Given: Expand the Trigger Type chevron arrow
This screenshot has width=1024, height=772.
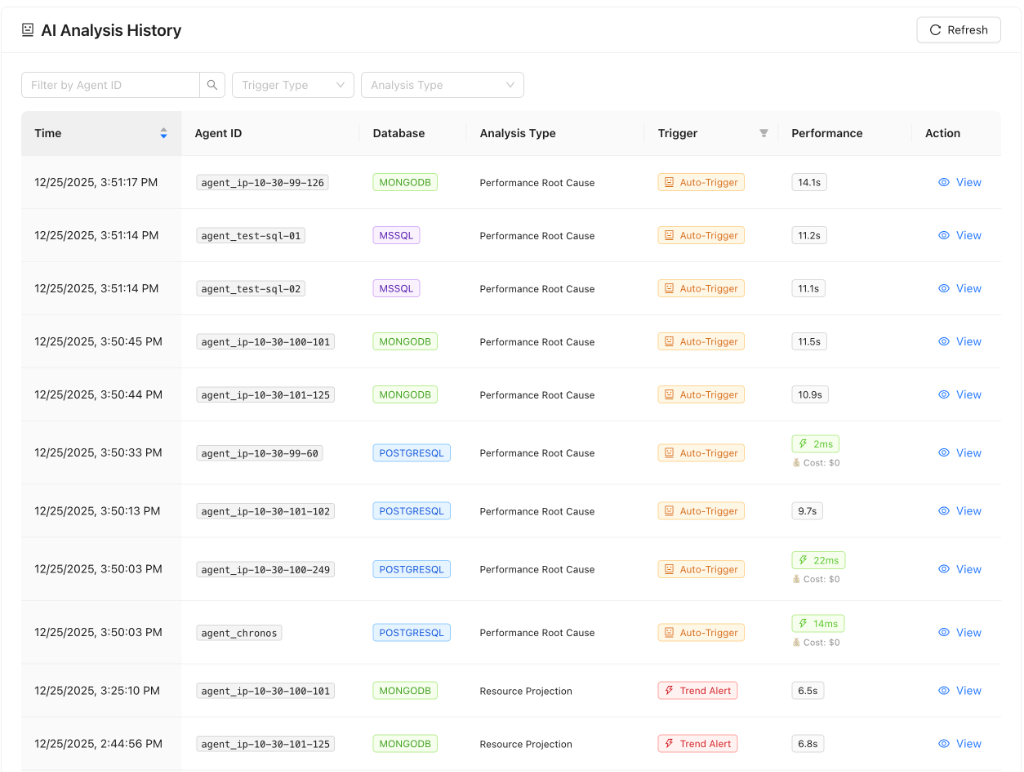Looking at the screenshot, I should pos(340,85).
